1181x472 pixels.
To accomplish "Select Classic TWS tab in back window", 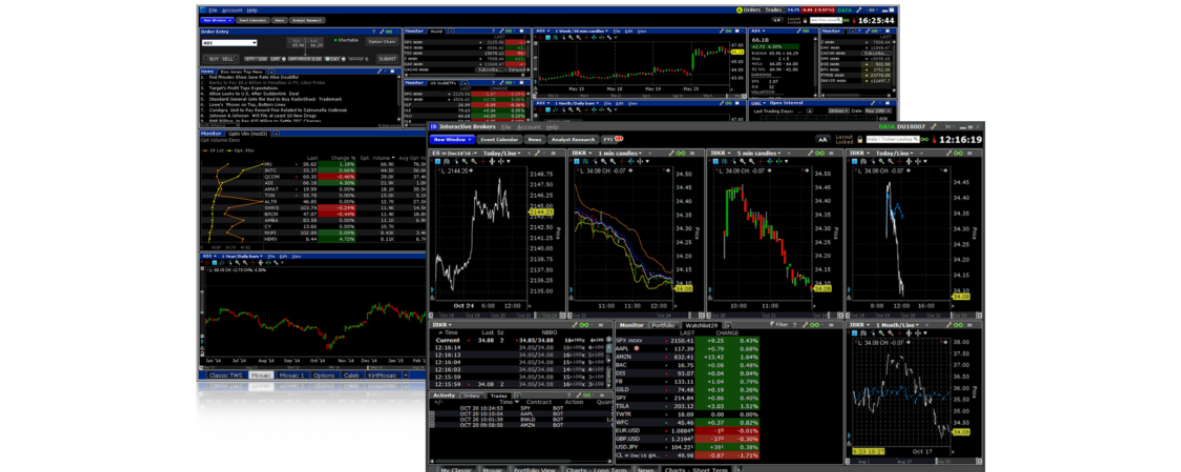I will pyautogui.click(x=227, y=374).
